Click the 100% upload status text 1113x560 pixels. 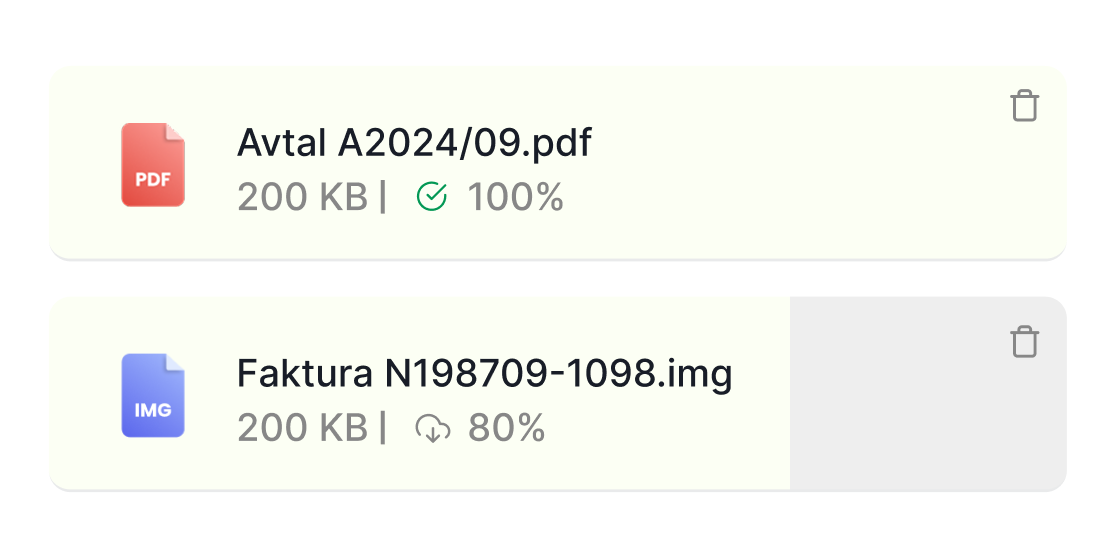point(516,198)
